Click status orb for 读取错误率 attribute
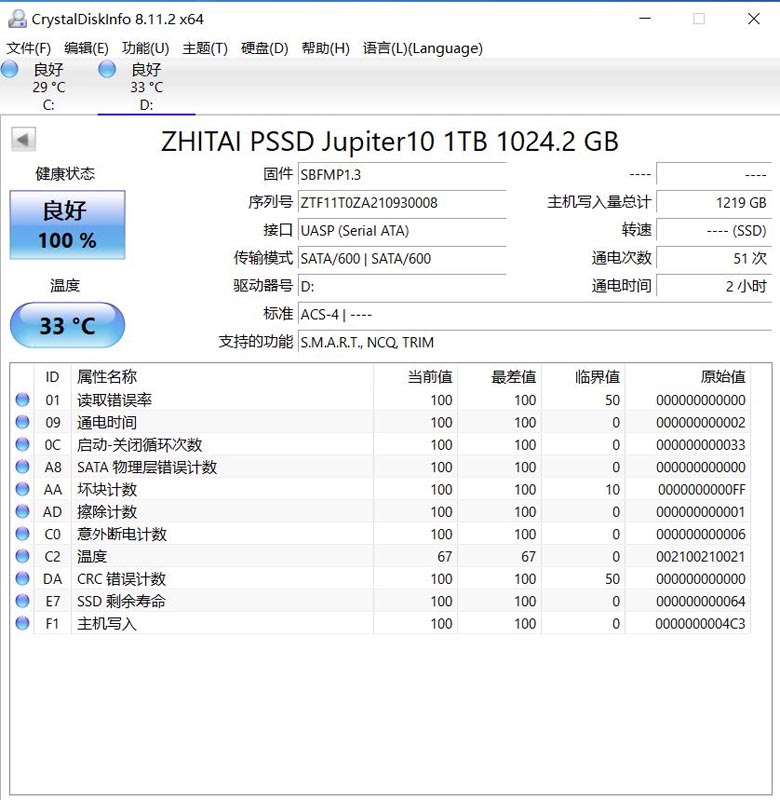 point(23,400)
